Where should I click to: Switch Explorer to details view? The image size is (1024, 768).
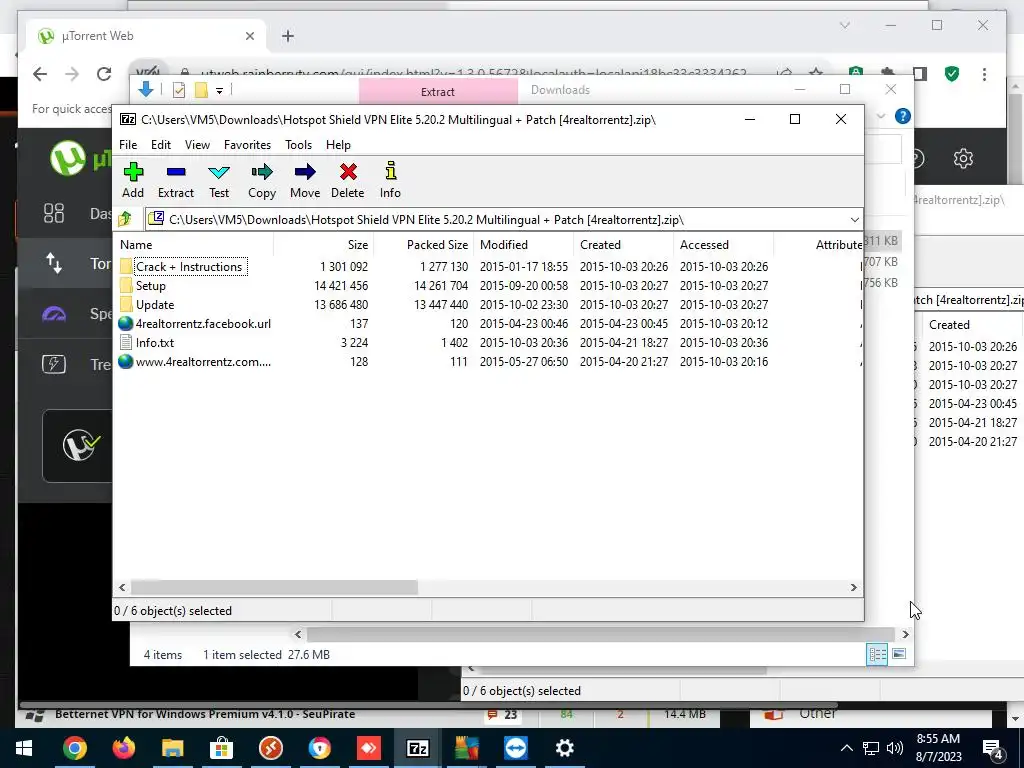[877, 654]
